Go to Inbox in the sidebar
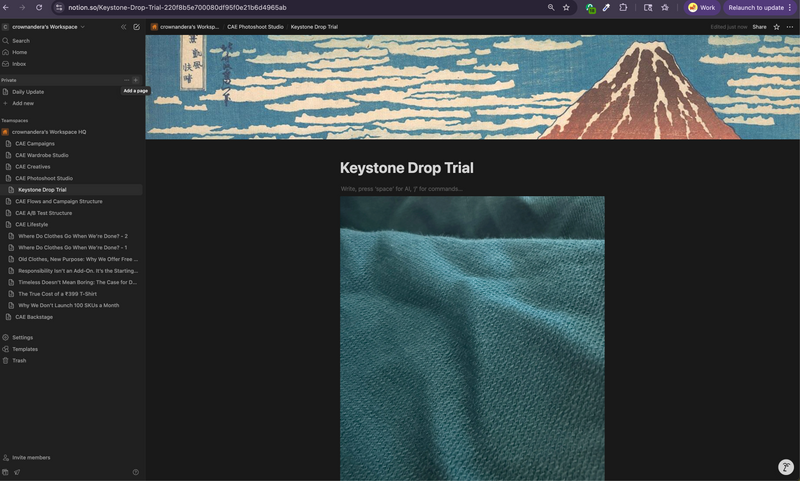The image size is (800, 481). coord(19,63)
